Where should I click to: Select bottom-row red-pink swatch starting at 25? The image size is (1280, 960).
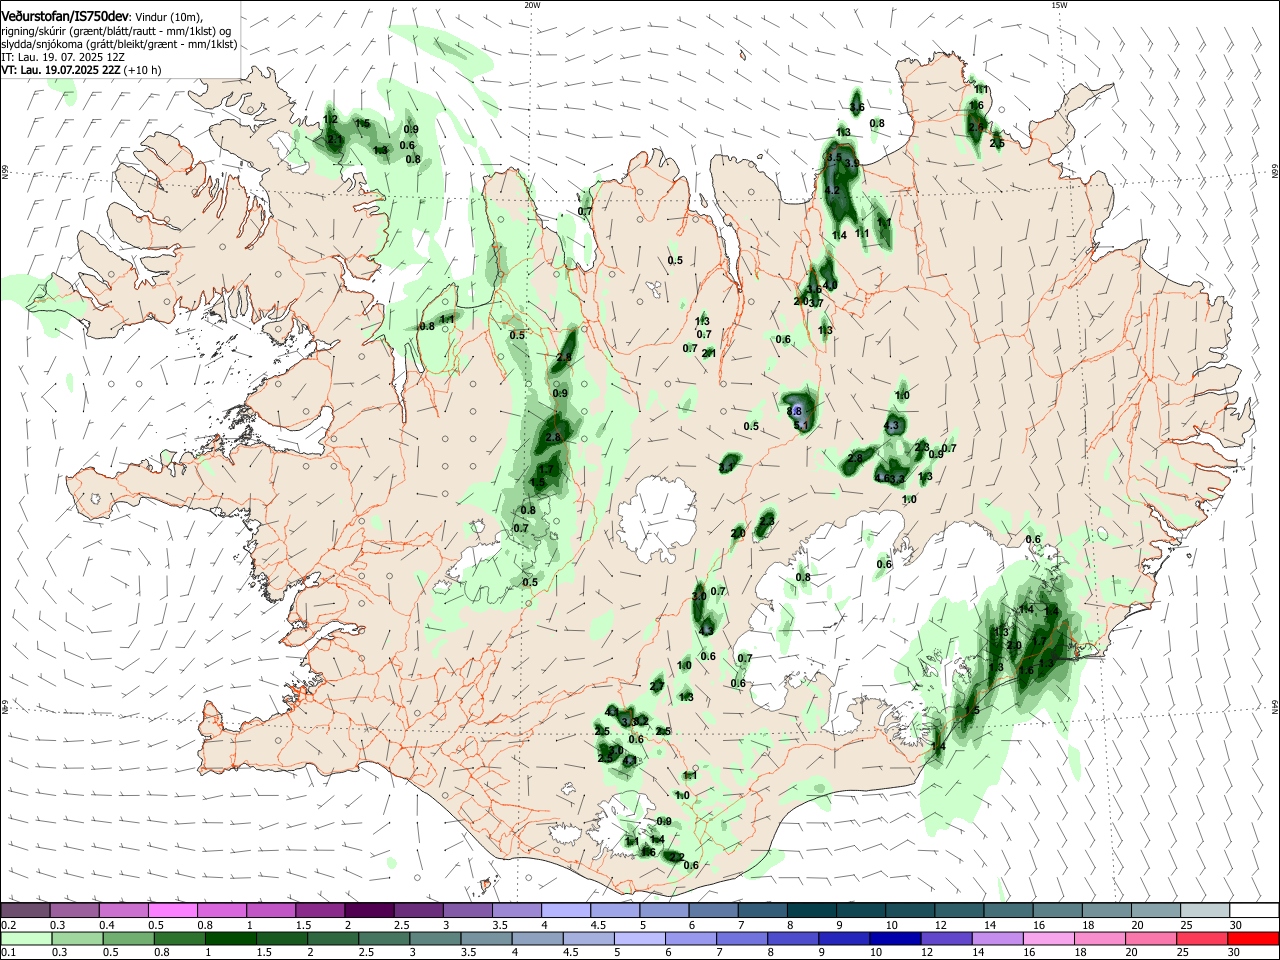tap(1202, 938)
